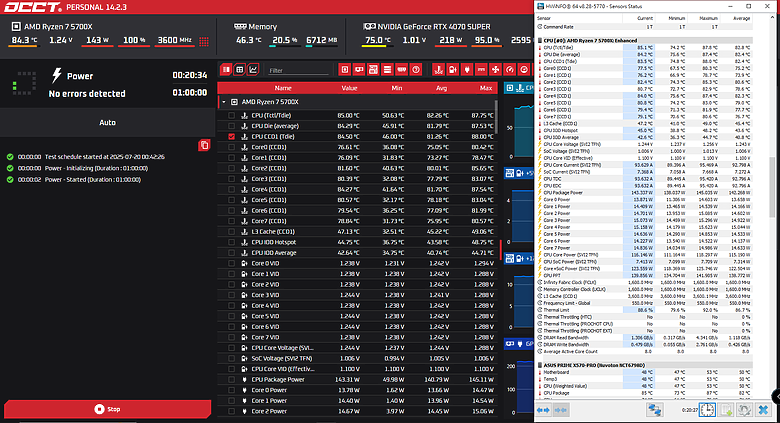The width and height of the screenshot is (780, 423).
Task: Select HWiNFO 'CPU Package Power' row
Action: tap(645, 193)
